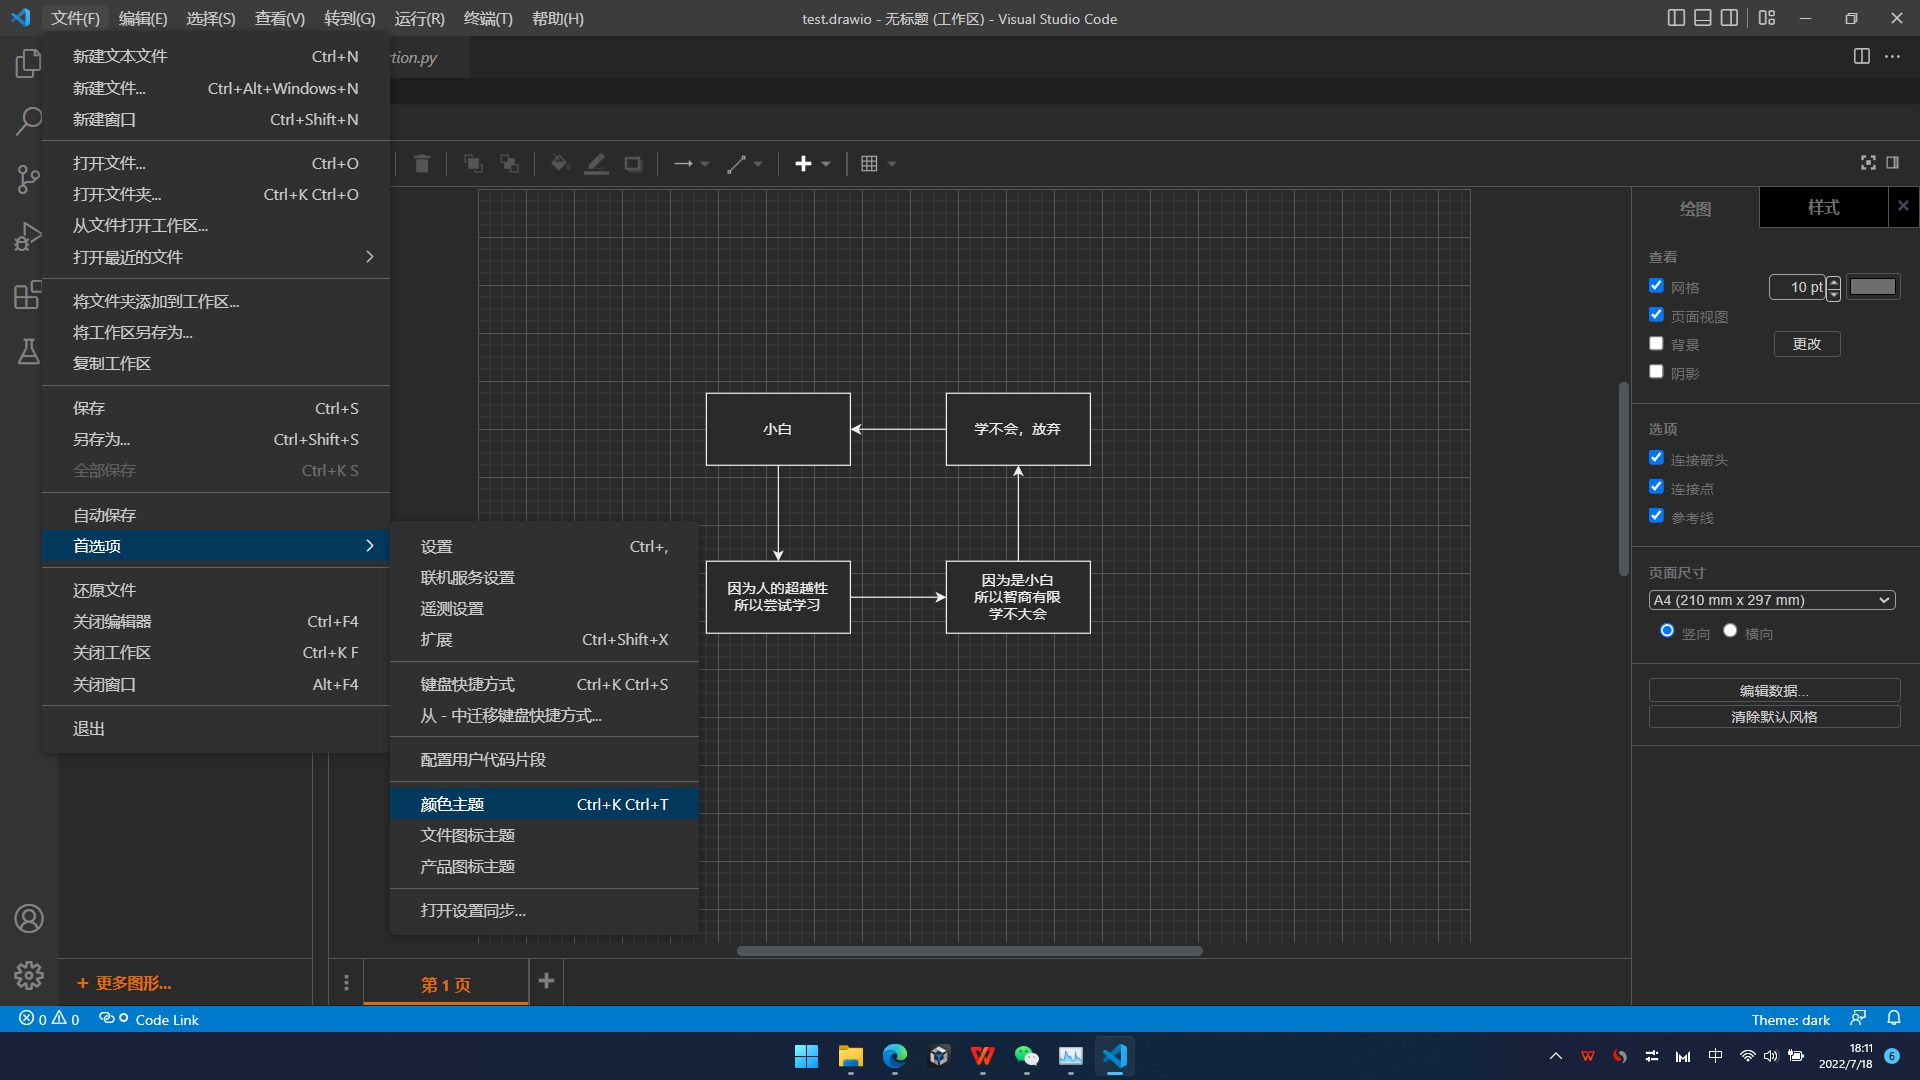Click the line color pencil icon
The height and width of the screenshot is (1080, 1920).
tap(596, 164)
